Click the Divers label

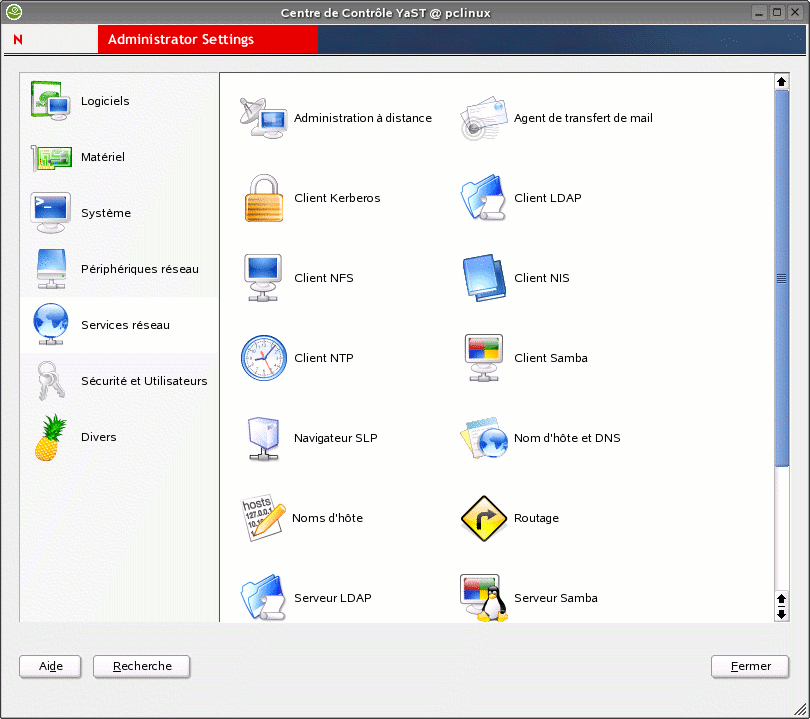pyautogui.click(x=98, y=437)
